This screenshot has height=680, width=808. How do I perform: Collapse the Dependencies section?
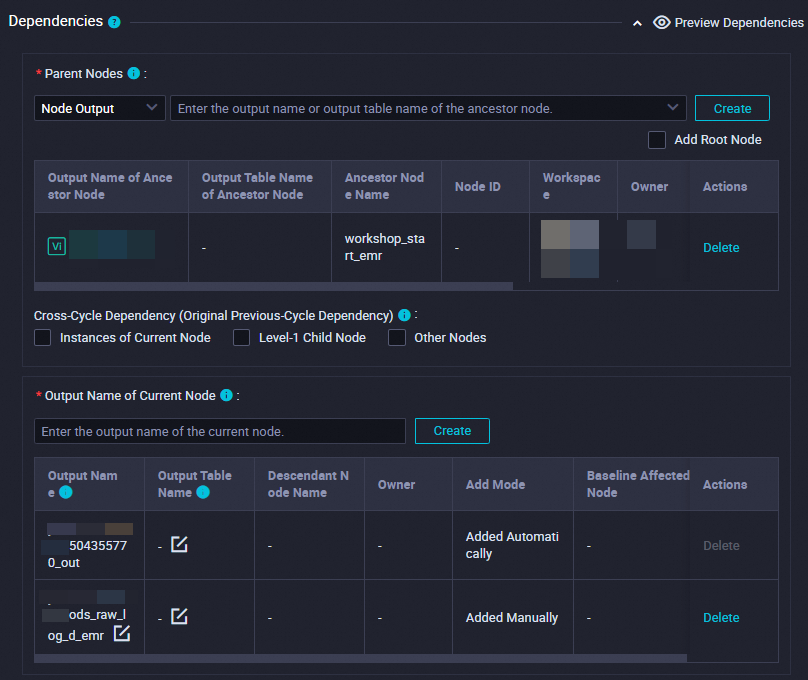[637, 23]
